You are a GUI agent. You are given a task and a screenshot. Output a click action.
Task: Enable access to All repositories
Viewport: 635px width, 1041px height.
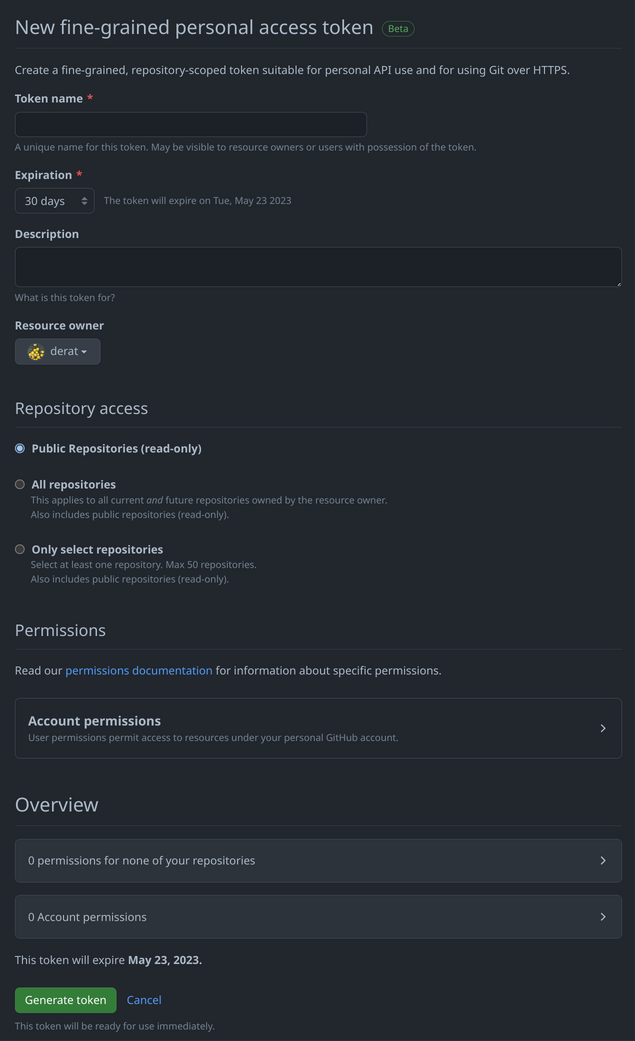click(x=19, y=483)
